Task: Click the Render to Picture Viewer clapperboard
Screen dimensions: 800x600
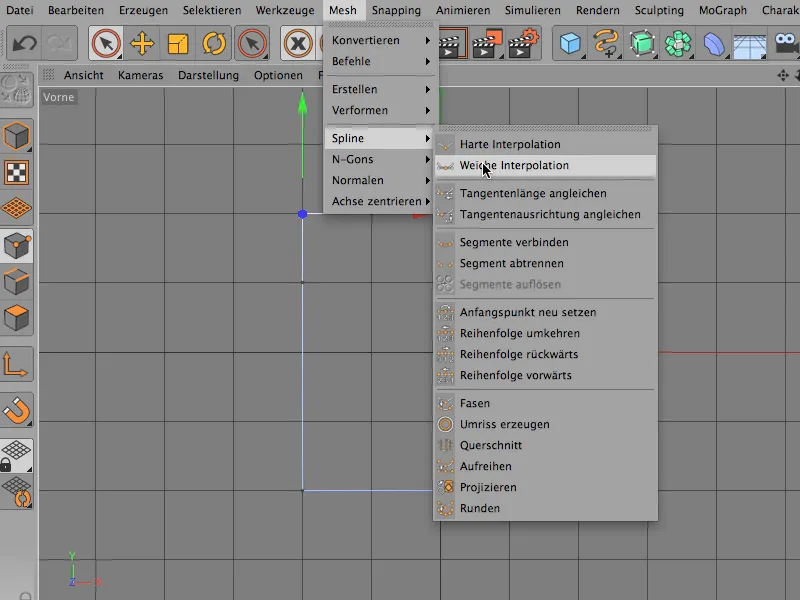Action: coord(487,44)
